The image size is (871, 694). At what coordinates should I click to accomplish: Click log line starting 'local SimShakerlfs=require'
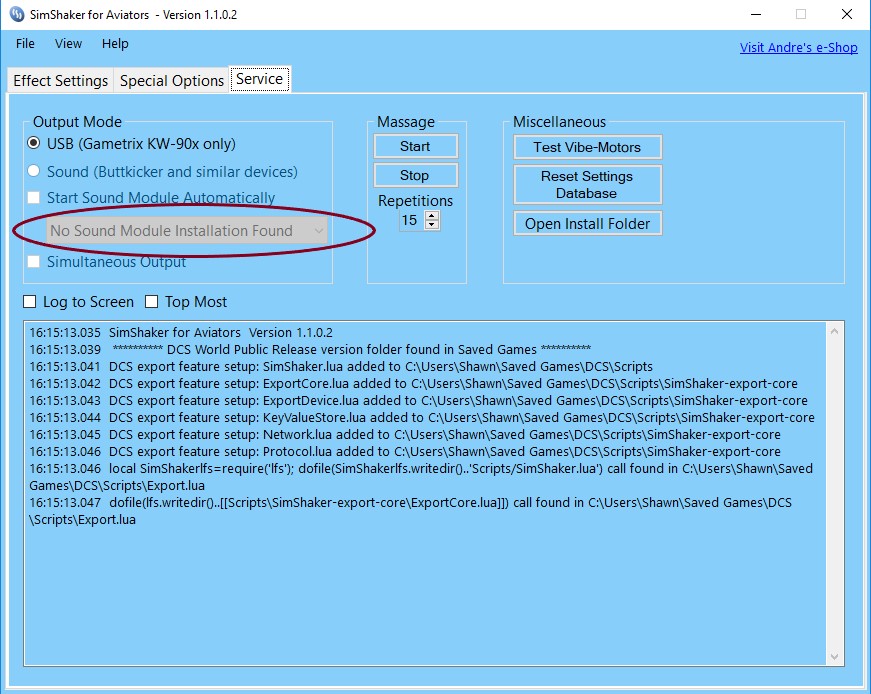[421, 477]
